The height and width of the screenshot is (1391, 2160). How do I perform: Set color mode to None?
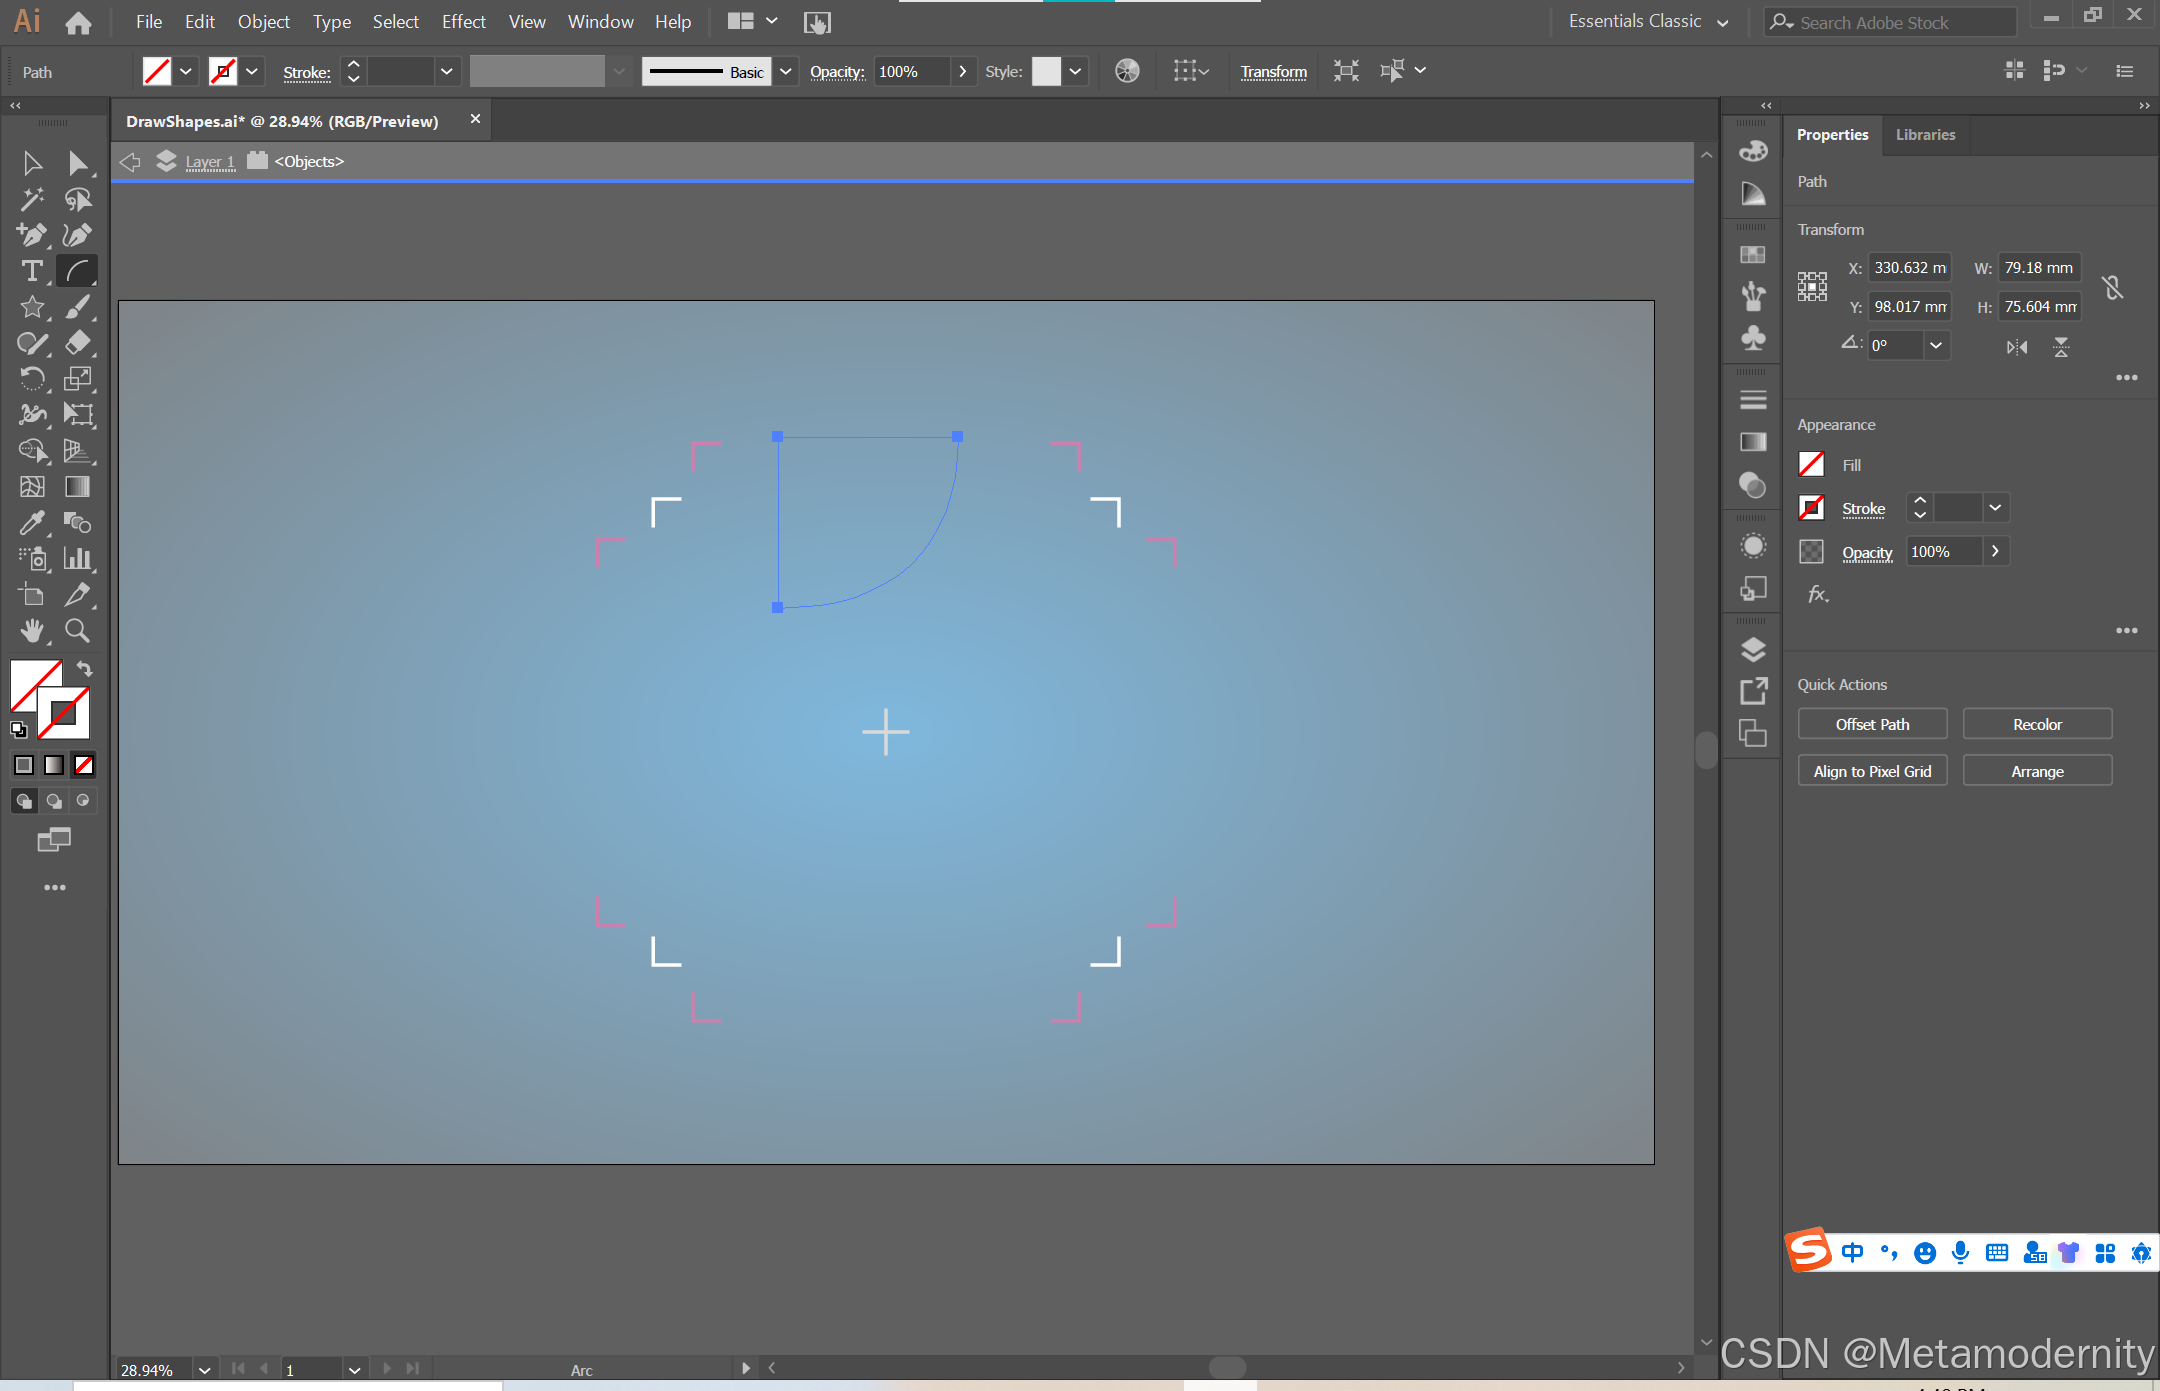pyautogui.click(x=84, y=765)
